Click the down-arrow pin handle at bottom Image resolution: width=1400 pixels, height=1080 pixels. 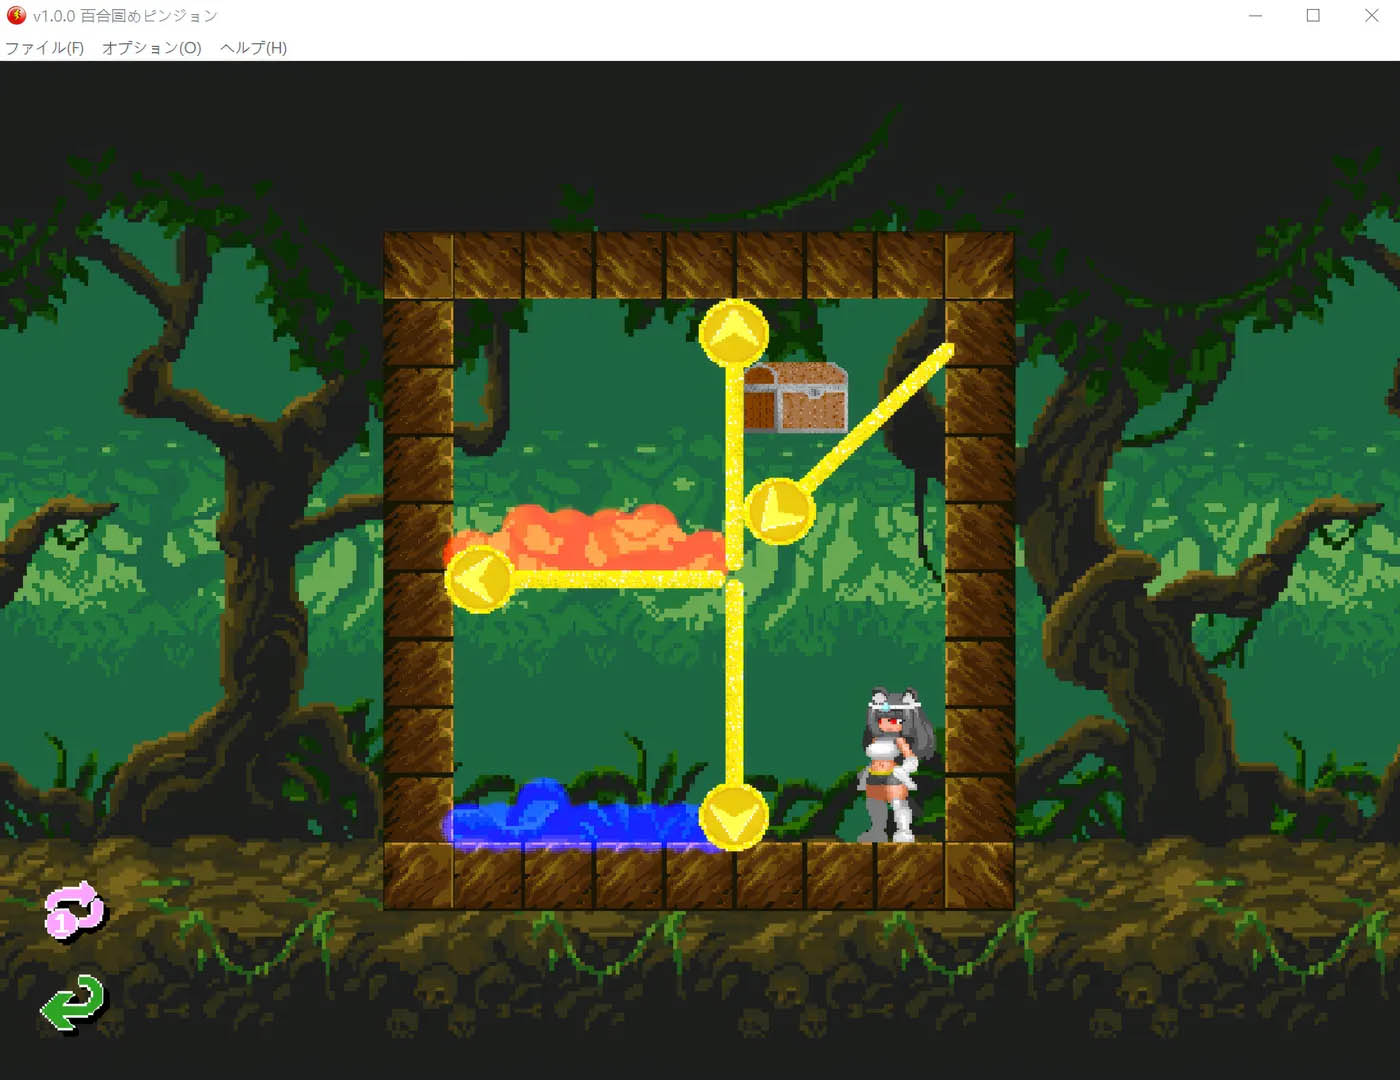click(734, 817)
